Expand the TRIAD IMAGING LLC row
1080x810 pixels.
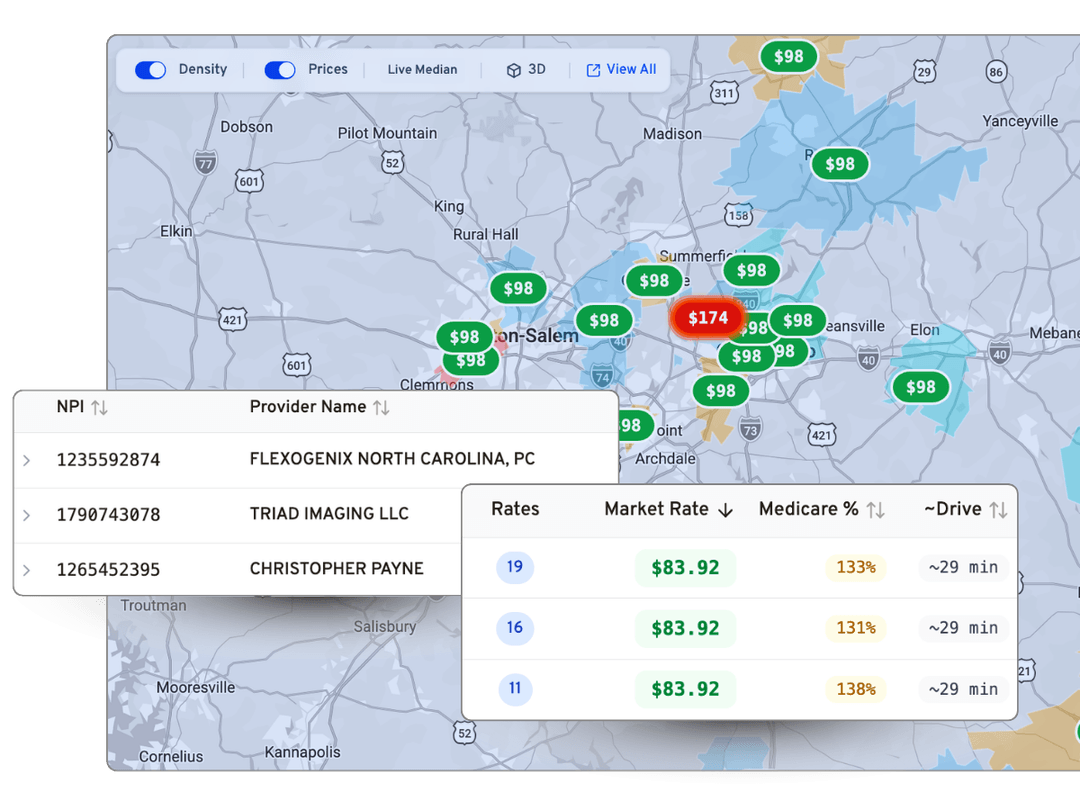(x=27, y=515)
